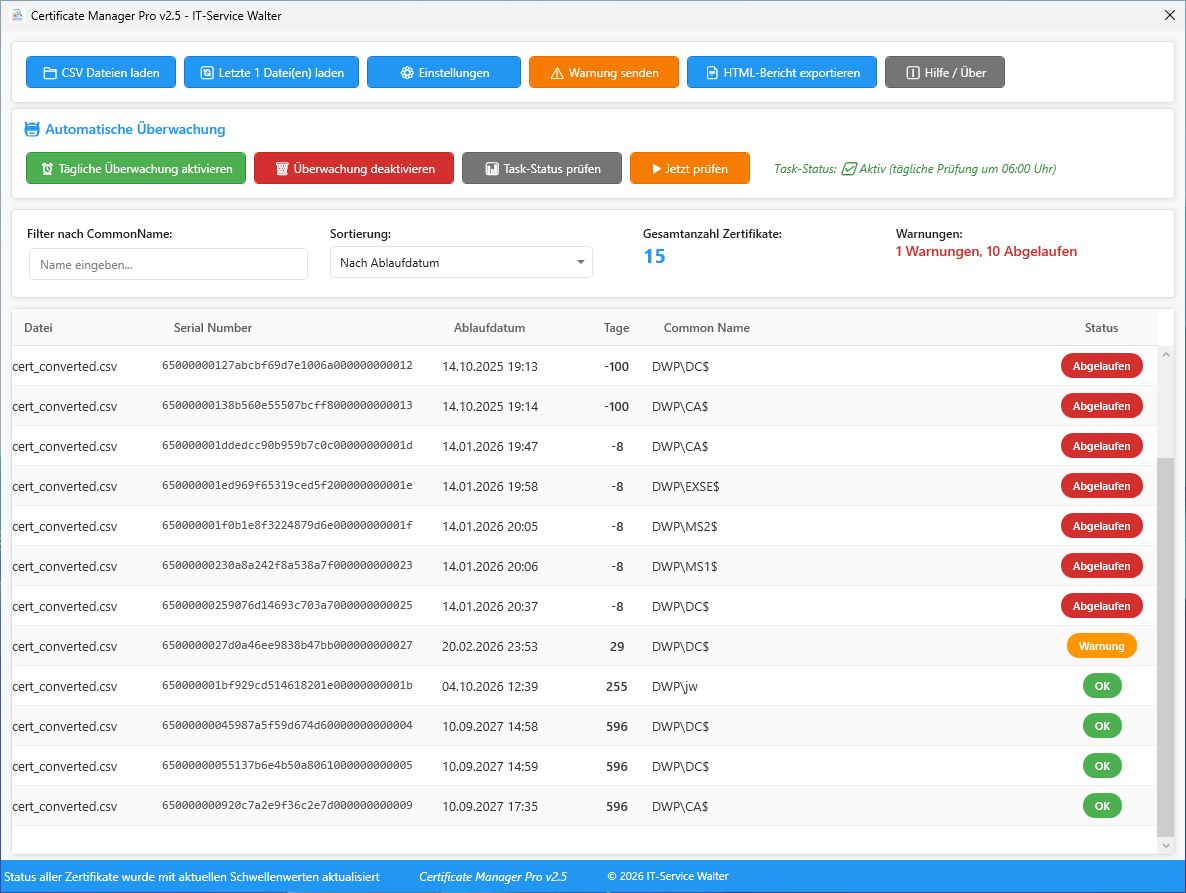This screenshot has width=1186, height=893.
Task: Click the Serial Number column header
Action: coord(213,328)
